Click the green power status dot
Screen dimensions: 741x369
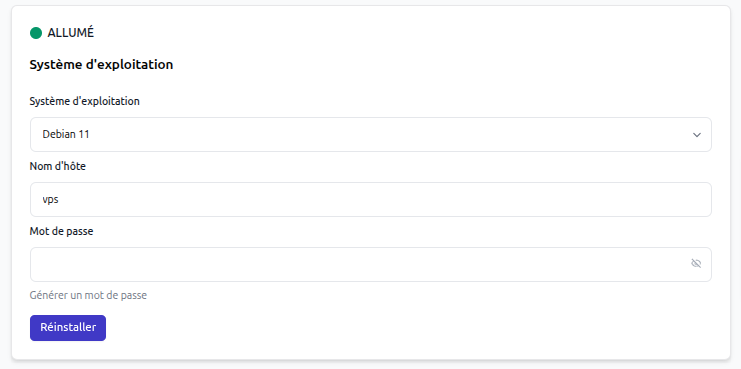tap(36, 33)
